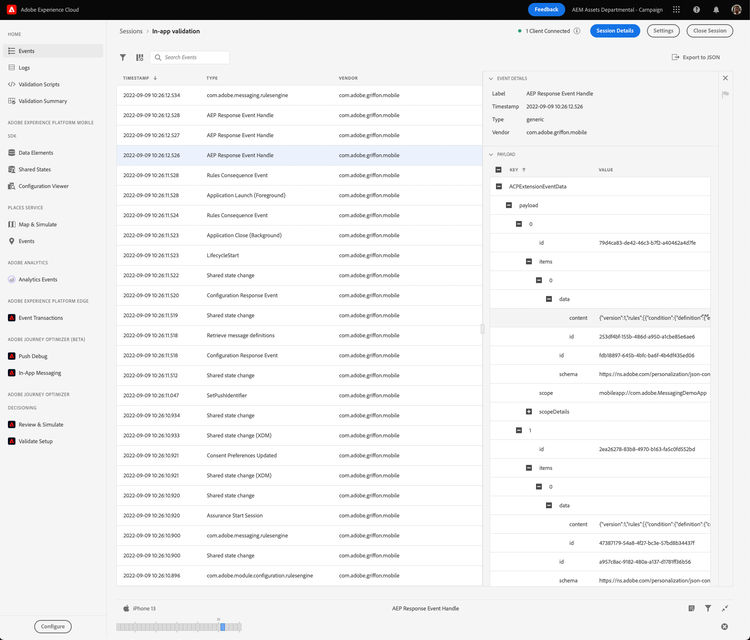Open Validate Setup in the sidebar
The height and width of the screenshot is (640, 750).
[x=35, y=441]
